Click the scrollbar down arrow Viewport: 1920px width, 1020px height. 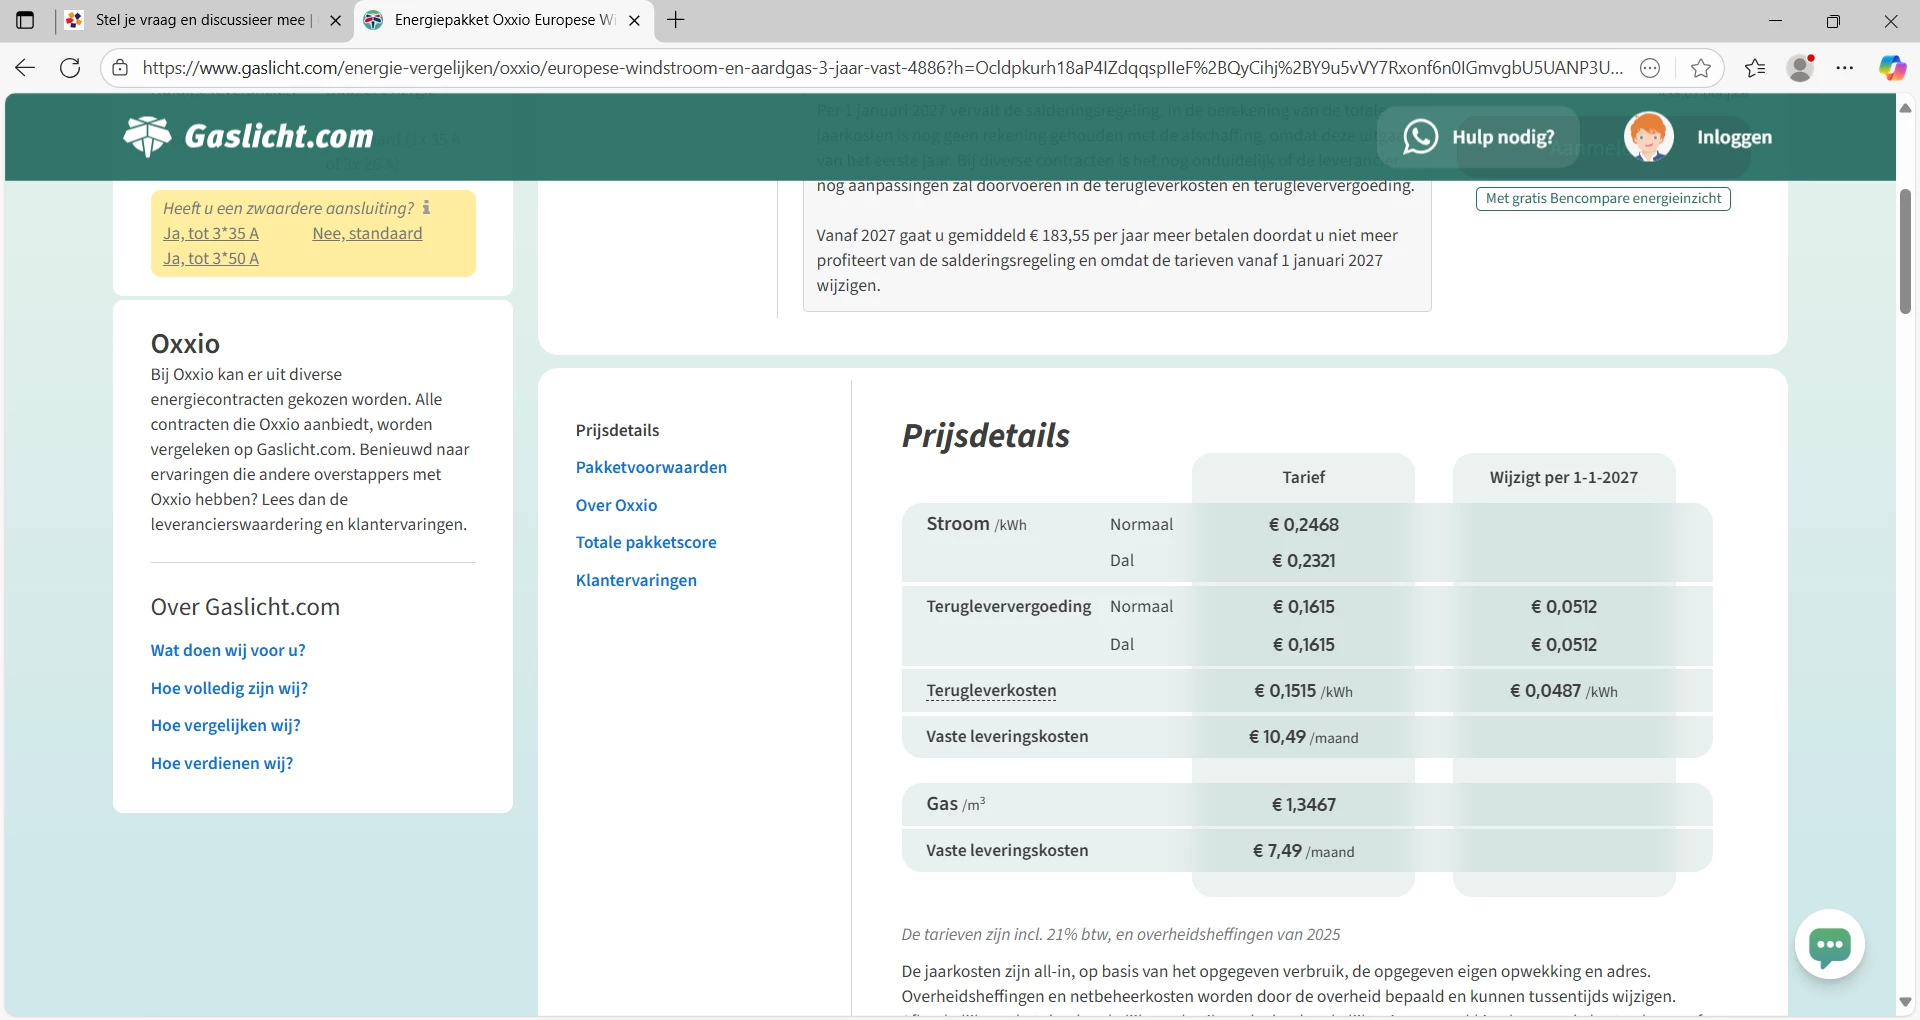1905,1002
